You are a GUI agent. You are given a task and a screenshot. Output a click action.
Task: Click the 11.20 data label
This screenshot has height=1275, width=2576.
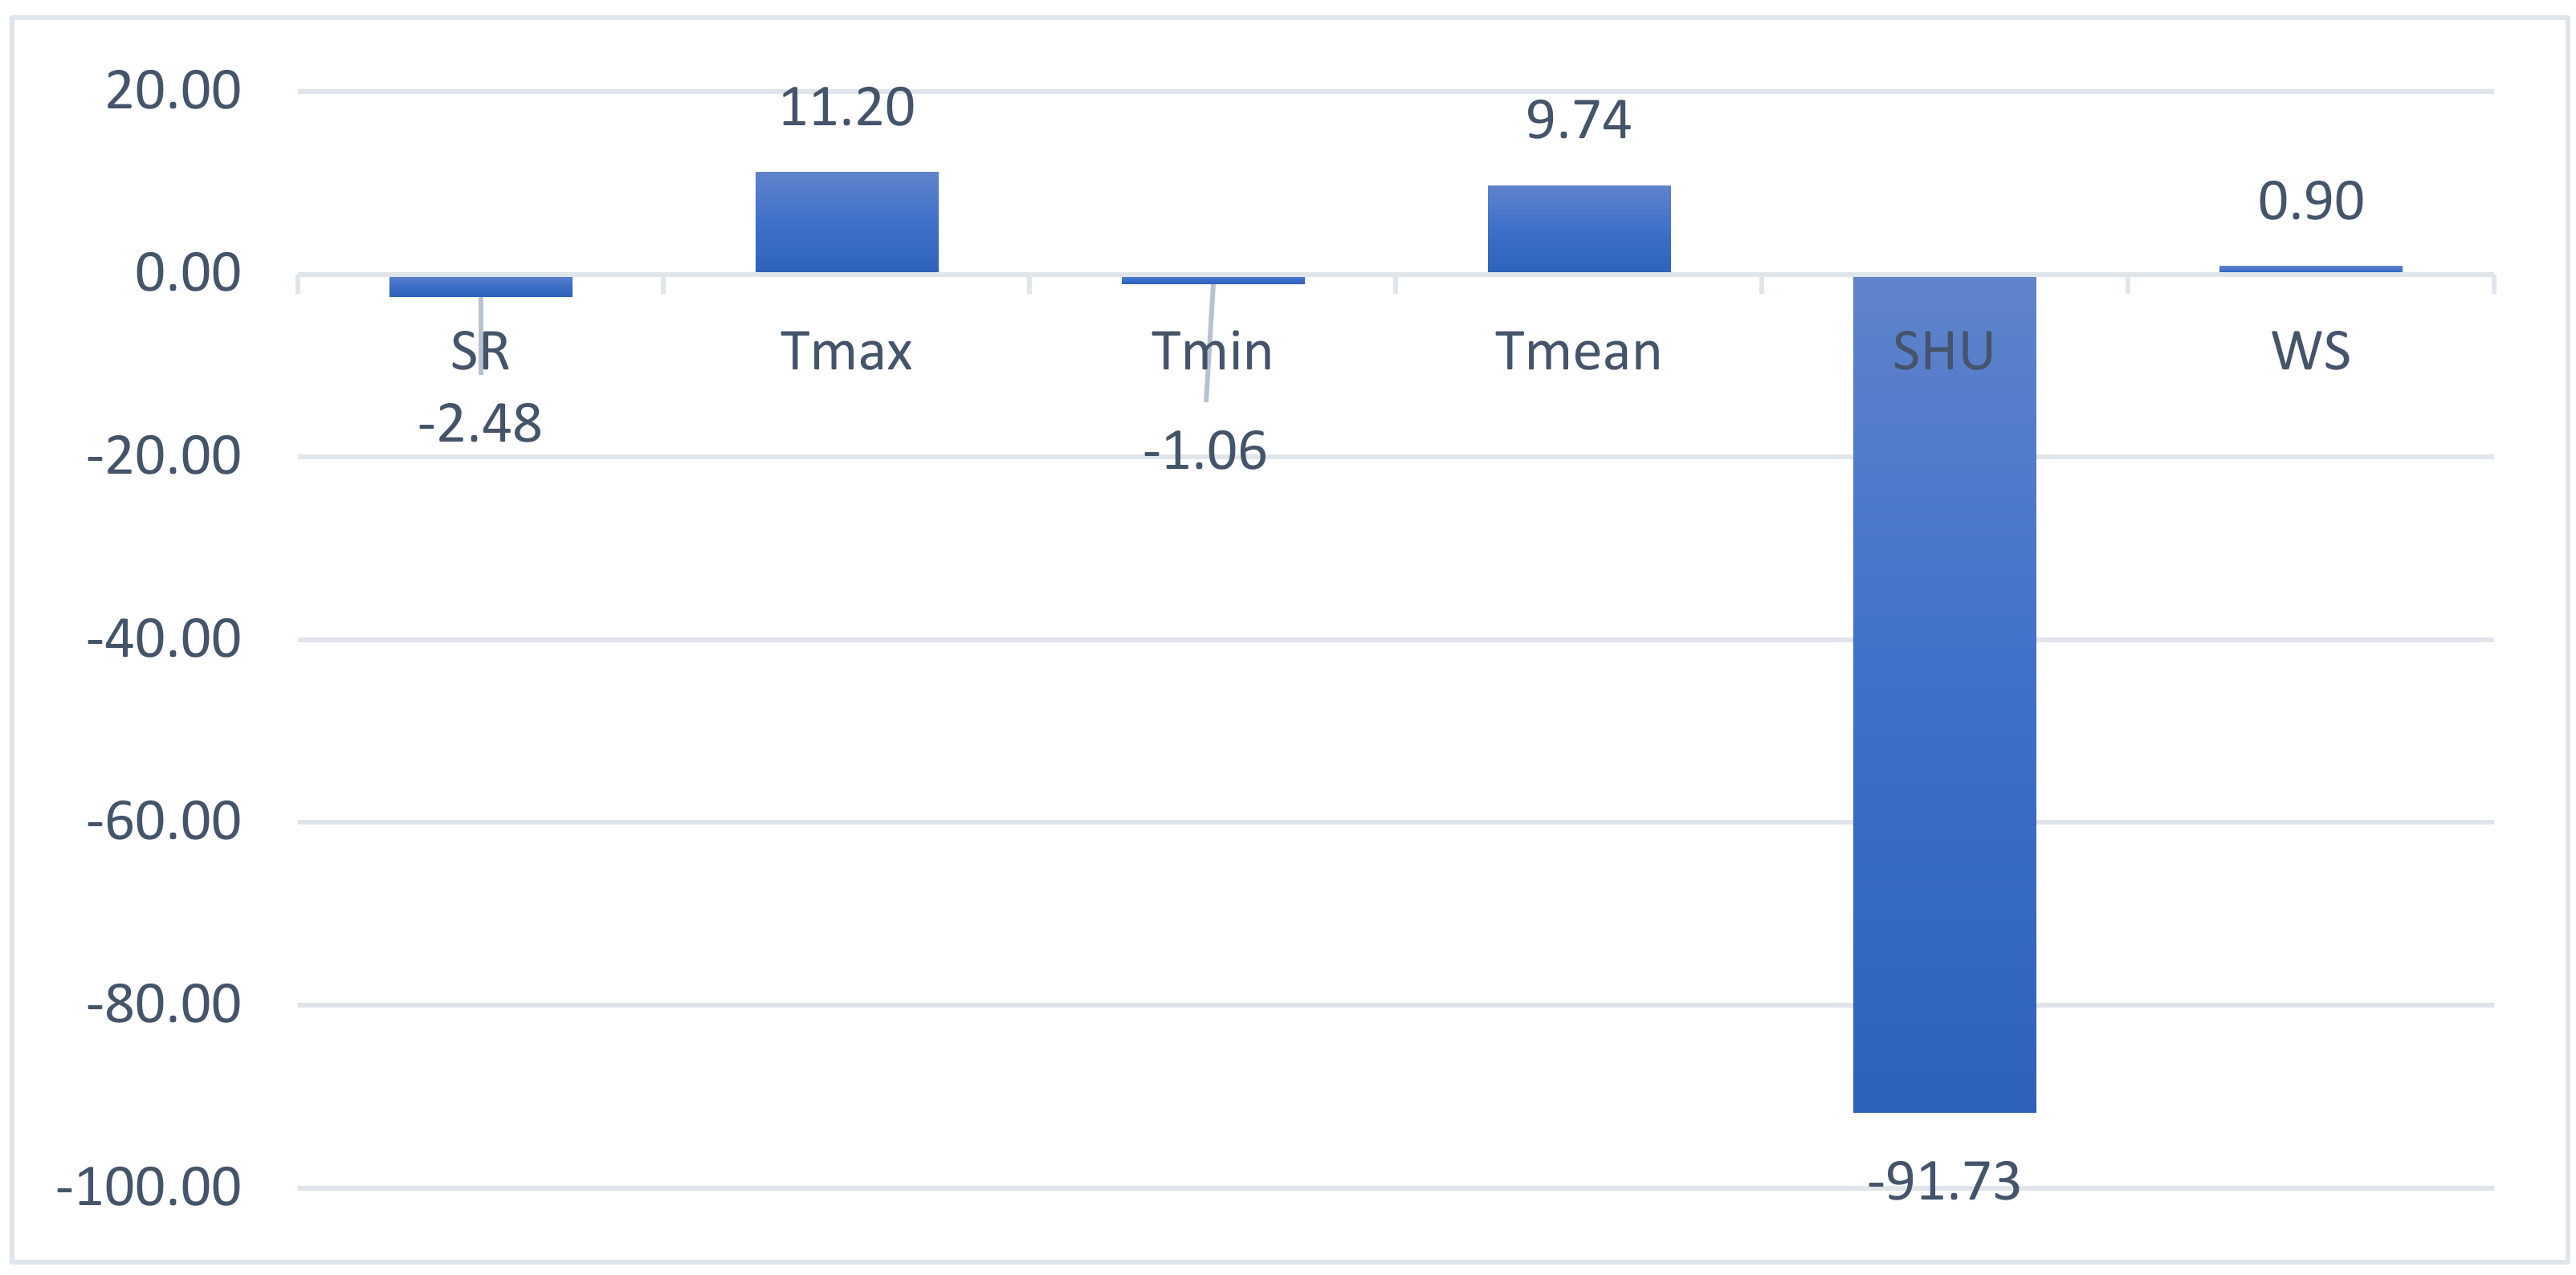(x=846, y=108)
